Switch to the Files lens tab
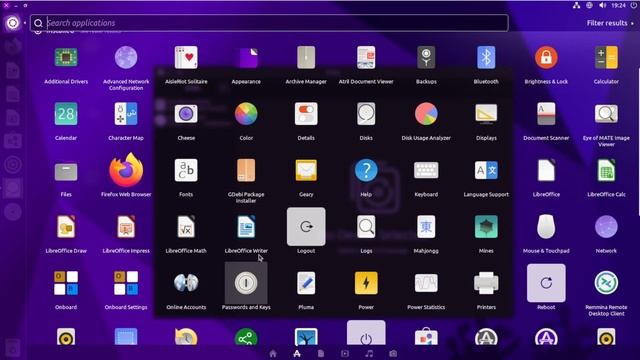The width and height of the screenshot is (640, 360). pyautogui.click(x=321, y=353)
